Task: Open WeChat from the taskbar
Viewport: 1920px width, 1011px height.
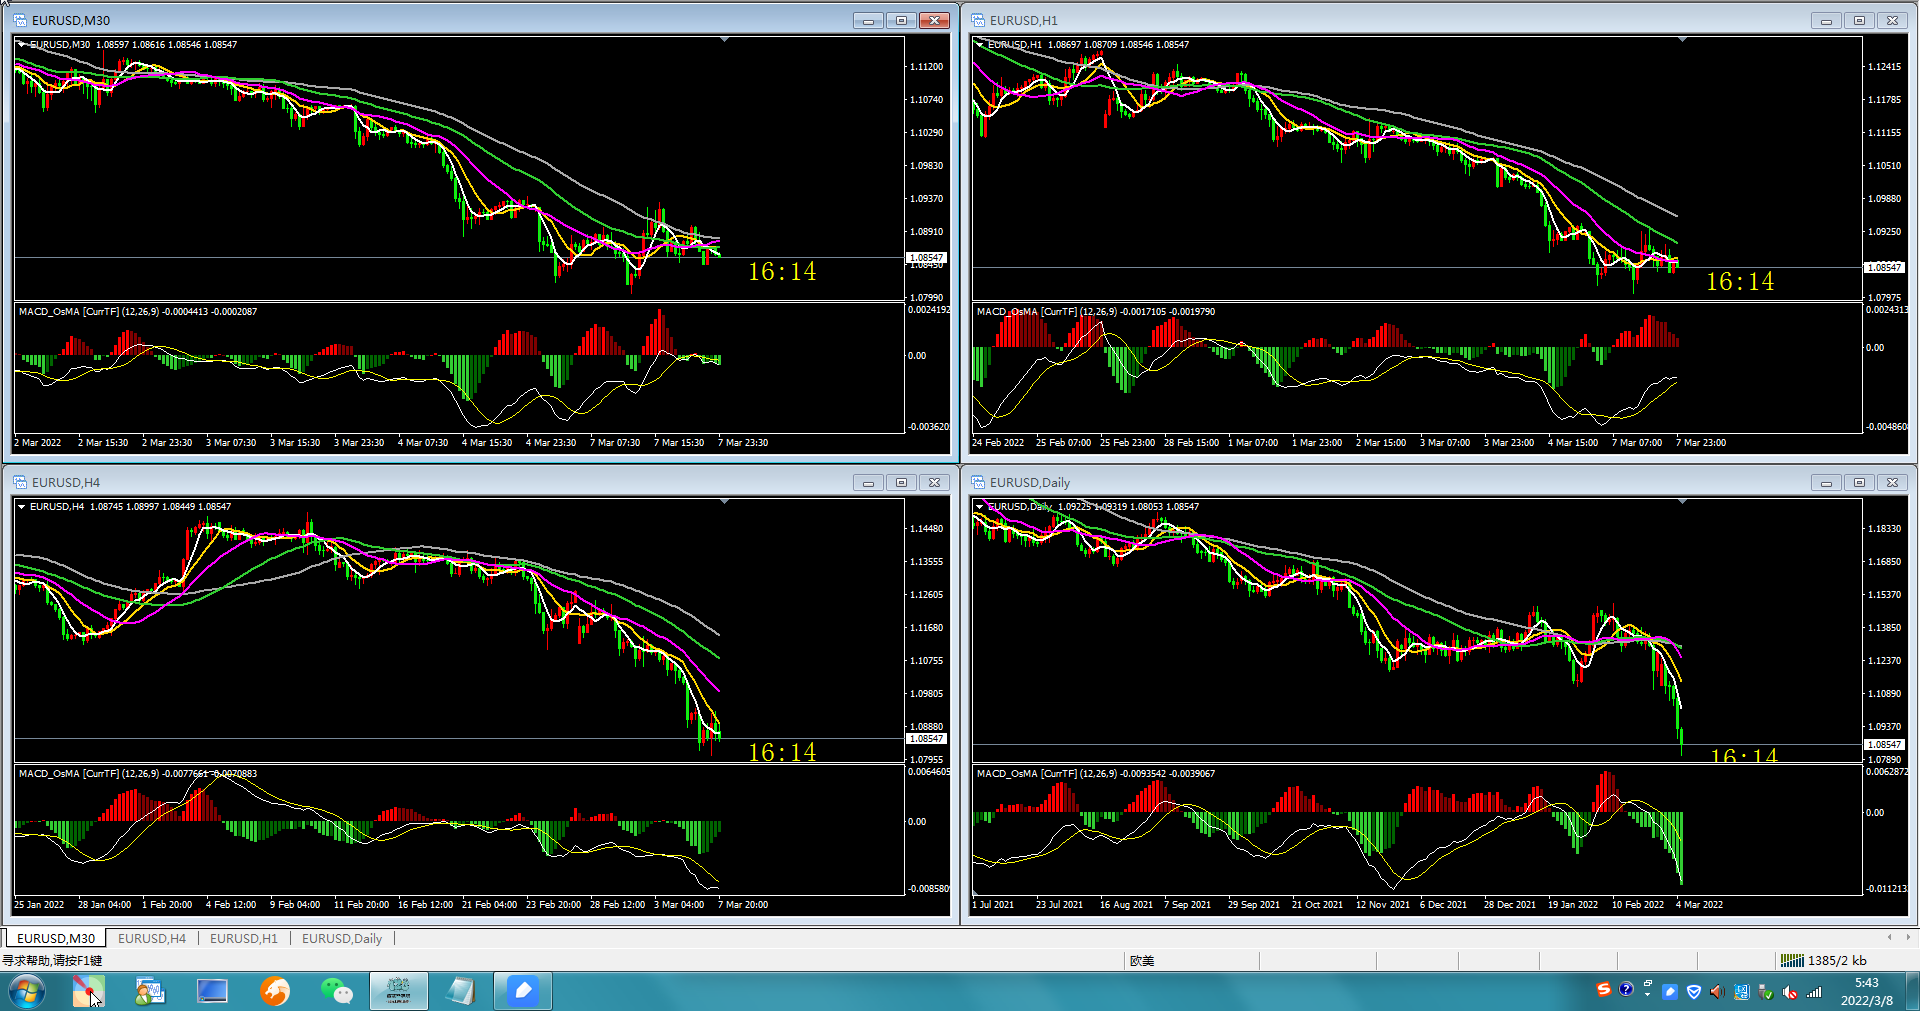Action: (336, 991)
